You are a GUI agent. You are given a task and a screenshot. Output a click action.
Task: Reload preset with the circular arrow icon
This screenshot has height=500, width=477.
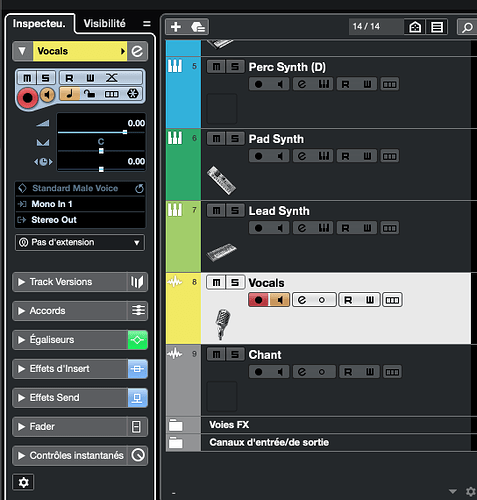(139, 188)
